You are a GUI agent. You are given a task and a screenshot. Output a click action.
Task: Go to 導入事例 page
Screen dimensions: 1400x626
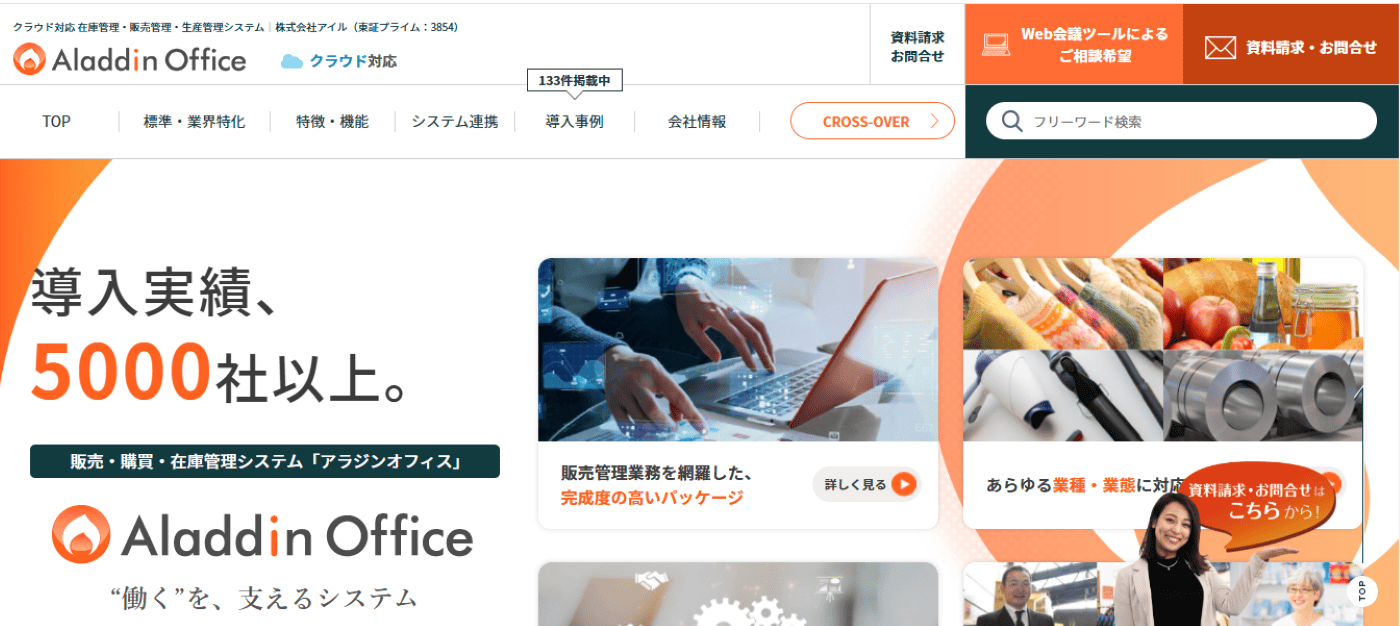574,122
